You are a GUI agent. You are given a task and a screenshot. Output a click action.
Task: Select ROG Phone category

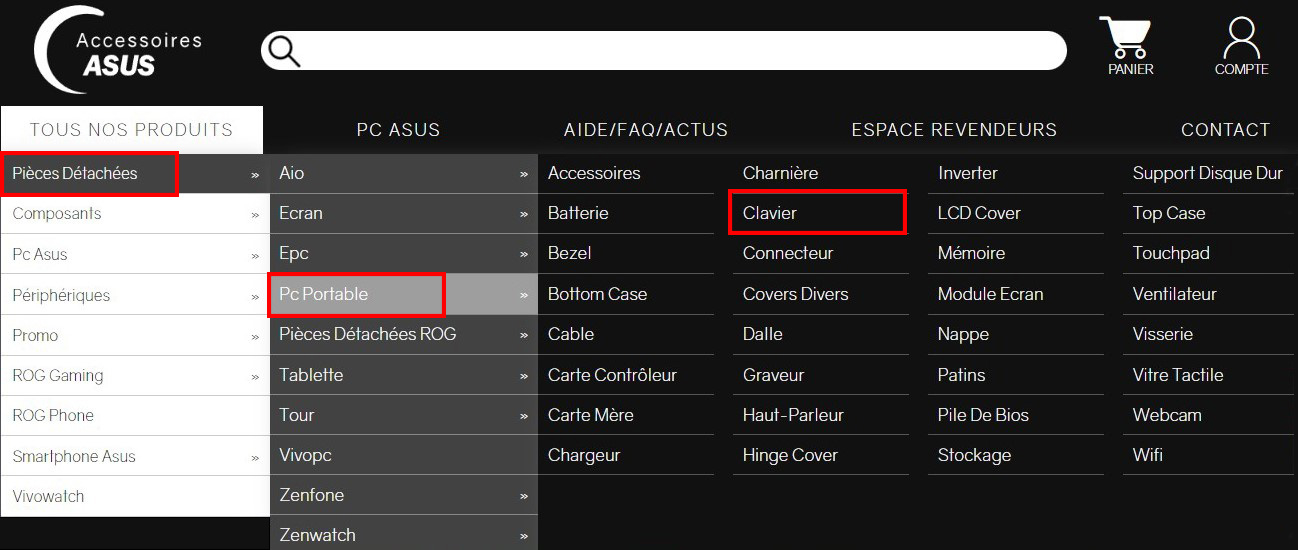coord(135,416)
